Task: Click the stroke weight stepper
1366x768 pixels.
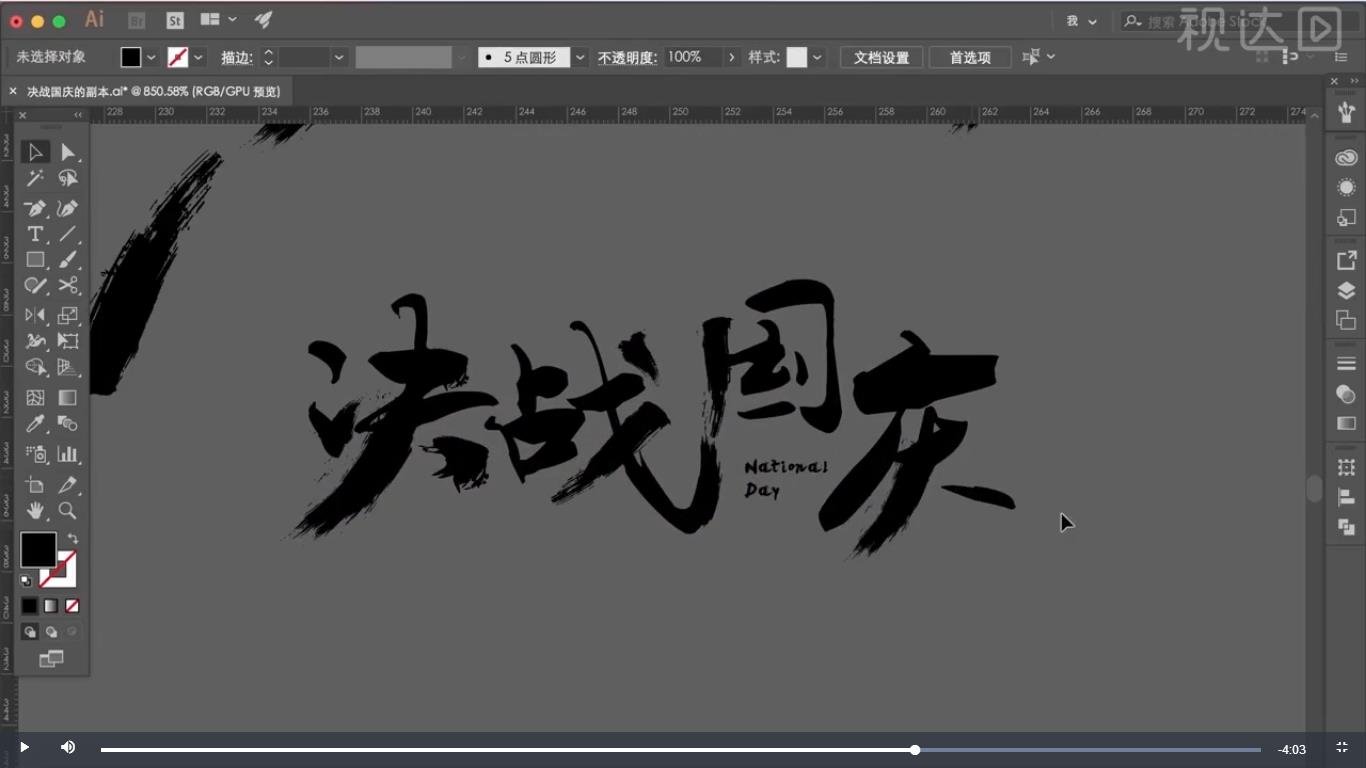Action: click(268, 57)
